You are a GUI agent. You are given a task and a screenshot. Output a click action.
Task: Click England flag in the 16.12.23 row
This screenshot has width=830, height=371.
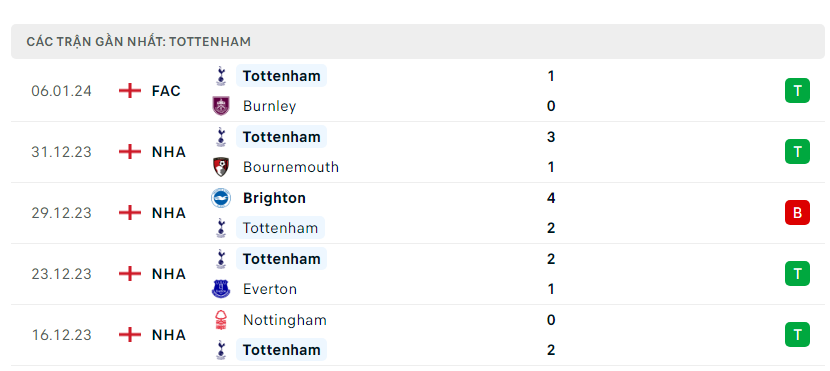coord(130,335)
